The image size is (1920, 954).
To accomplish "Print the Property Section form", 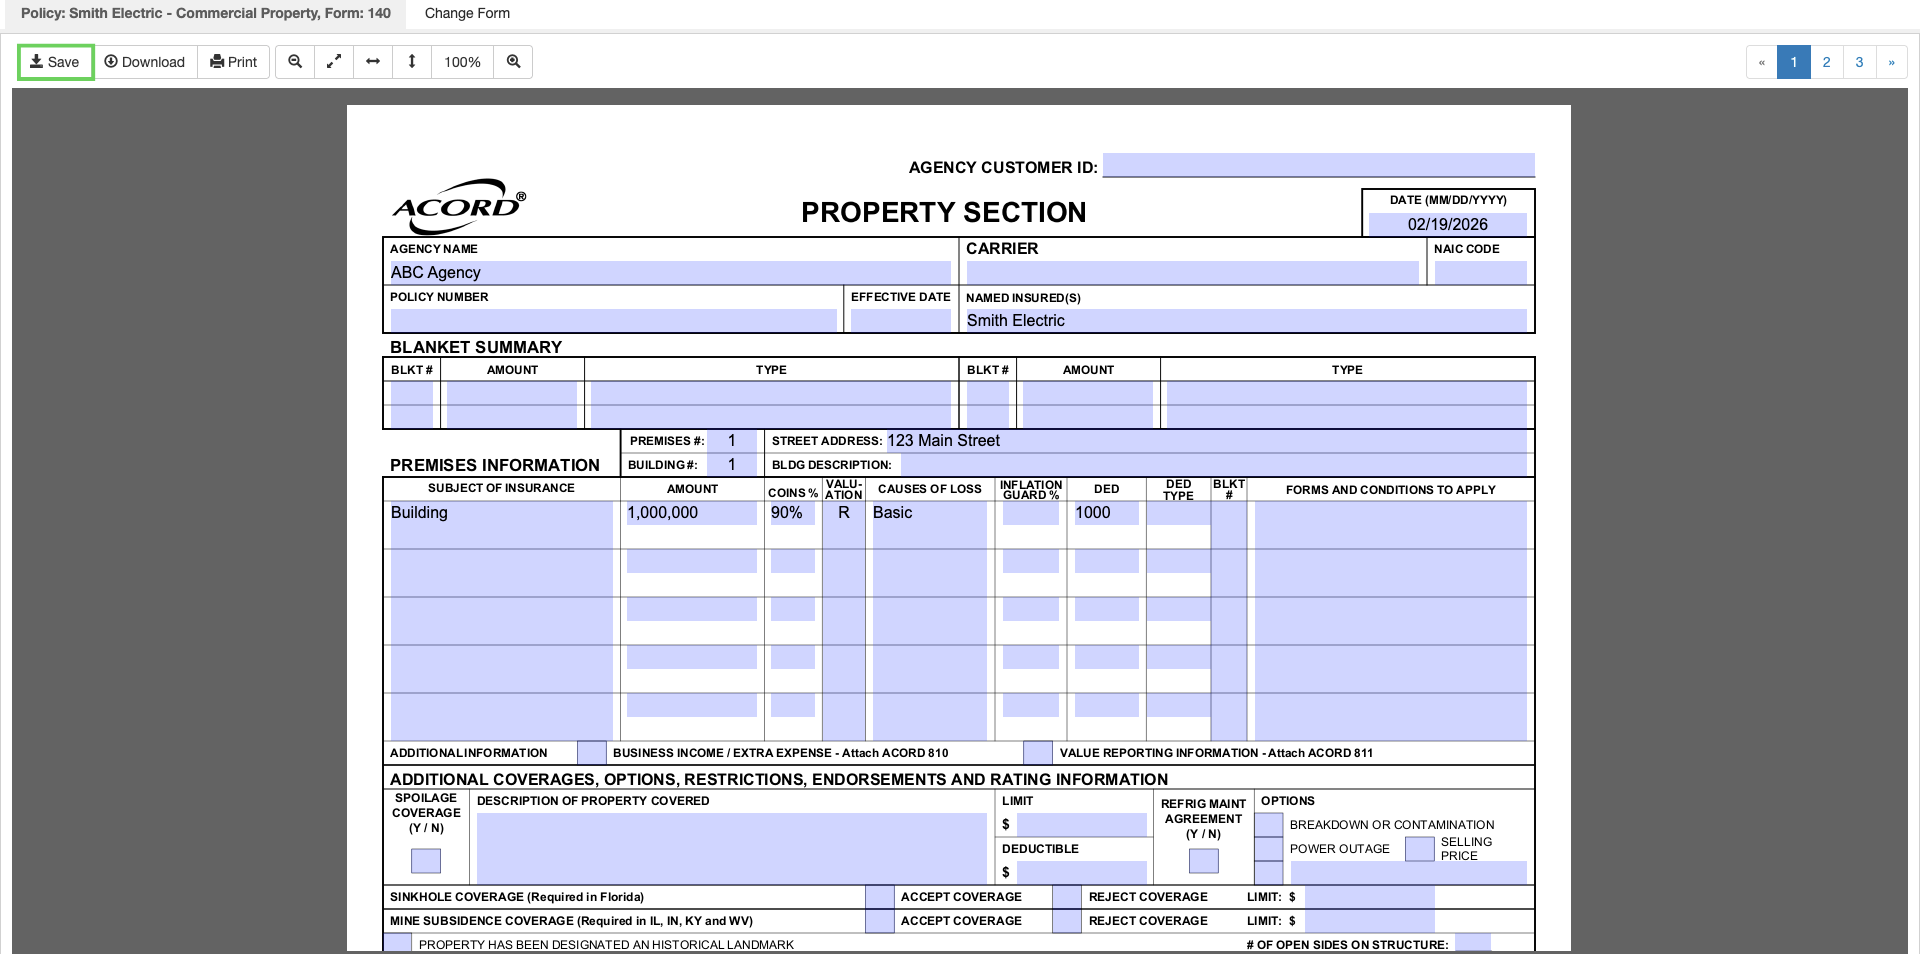I will coord(233,62).
